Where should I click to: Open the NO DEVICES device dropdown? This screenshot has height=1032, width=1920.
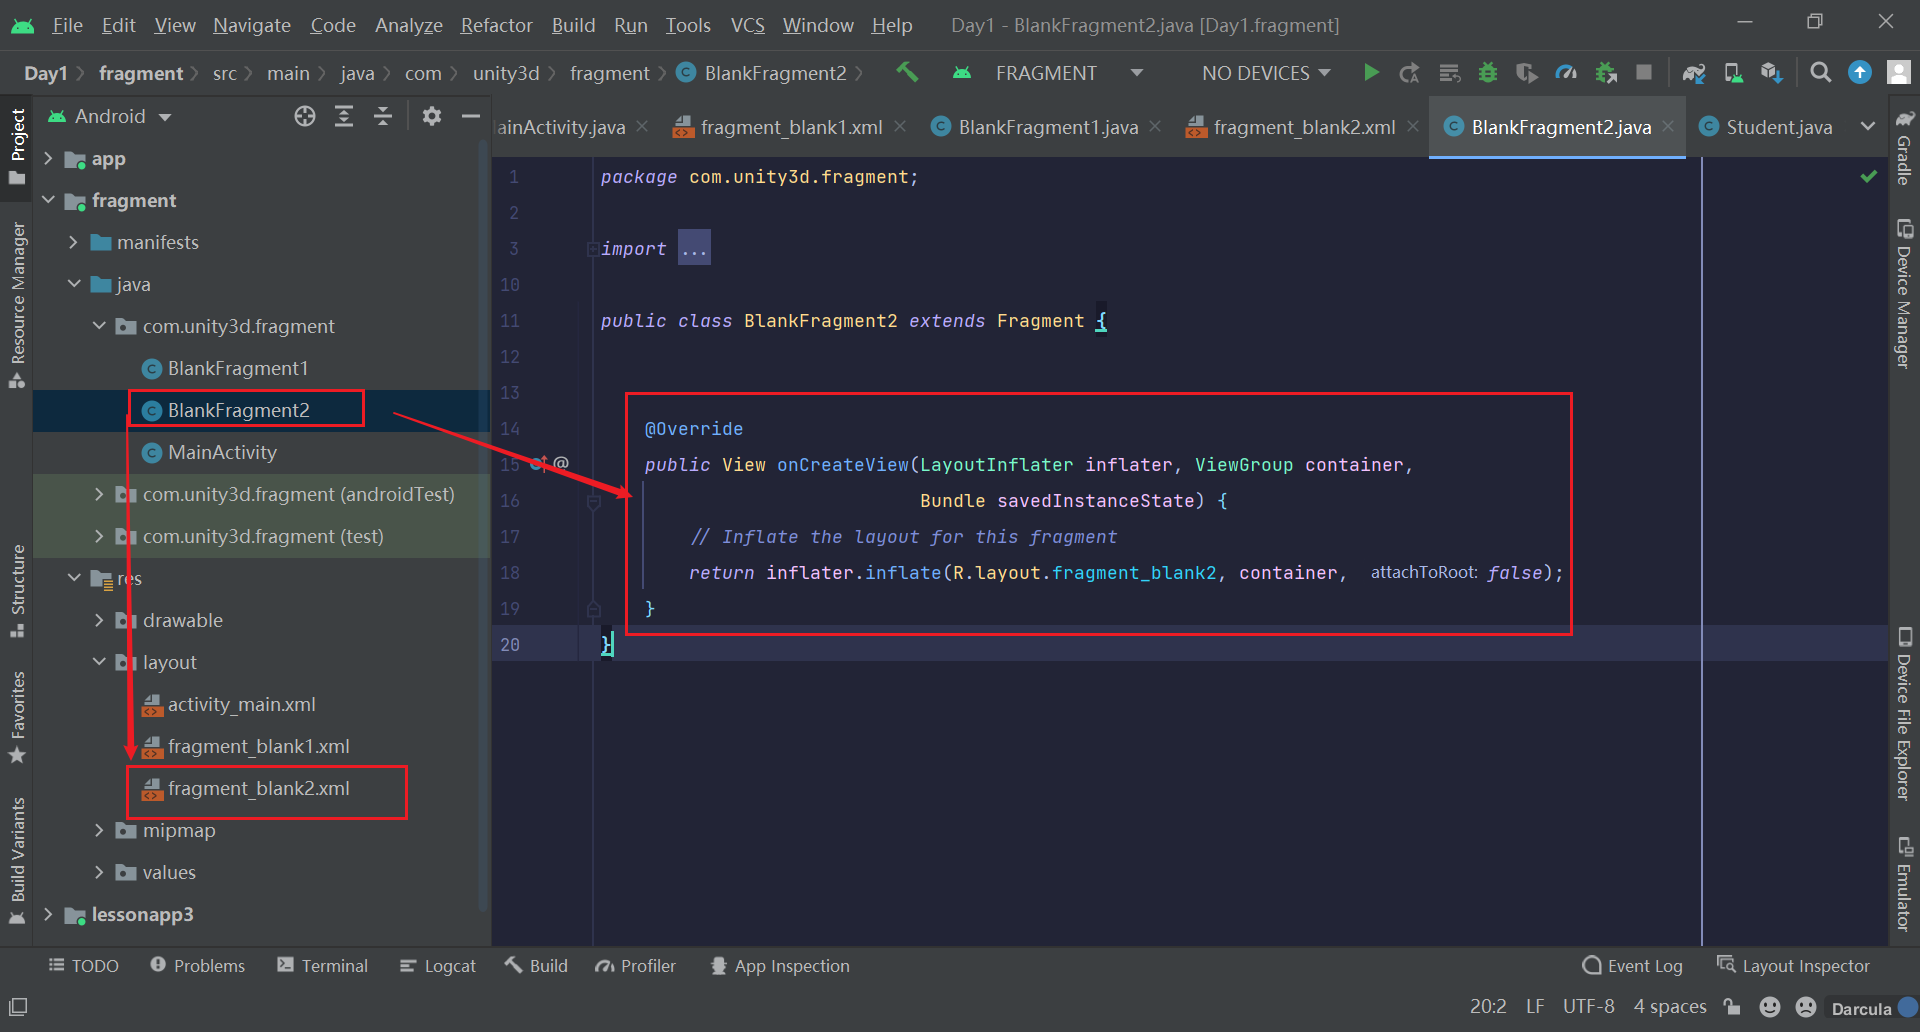coord(1266,73)
